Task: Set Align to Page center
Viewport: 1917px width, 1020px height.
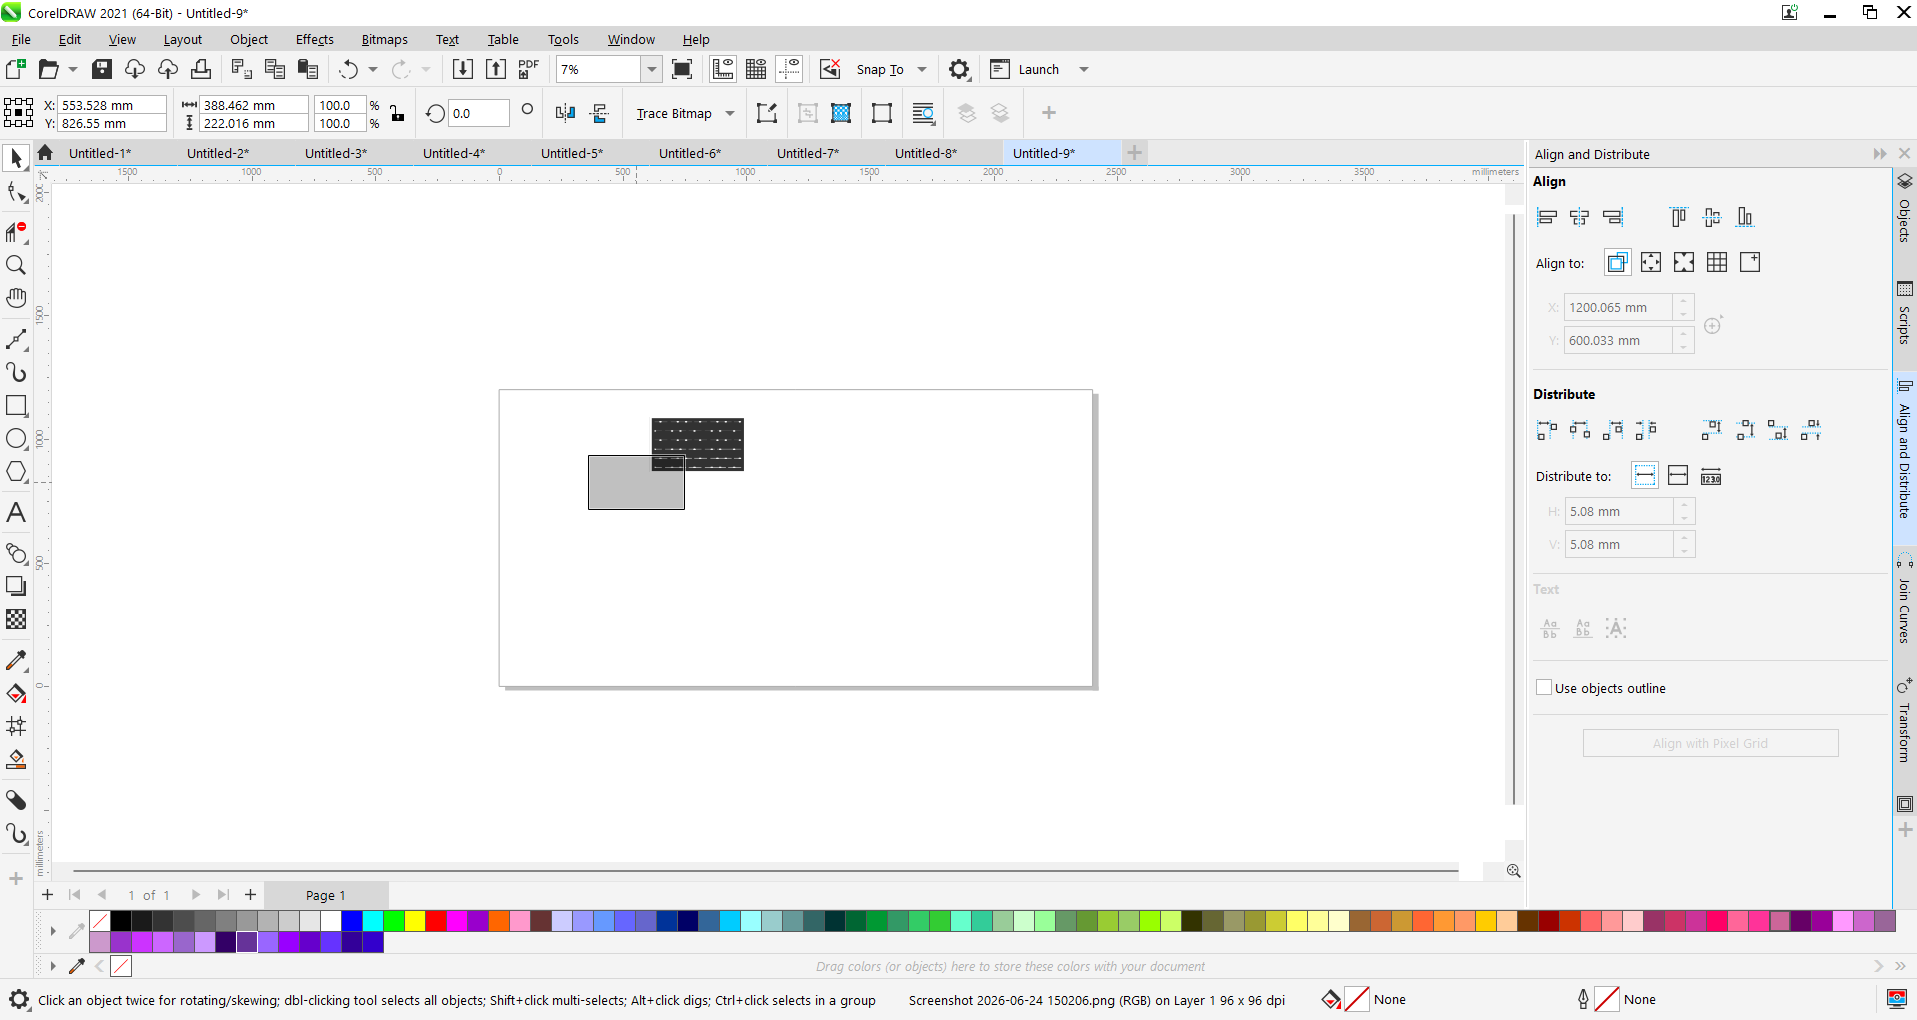Action: [1684, 262]
